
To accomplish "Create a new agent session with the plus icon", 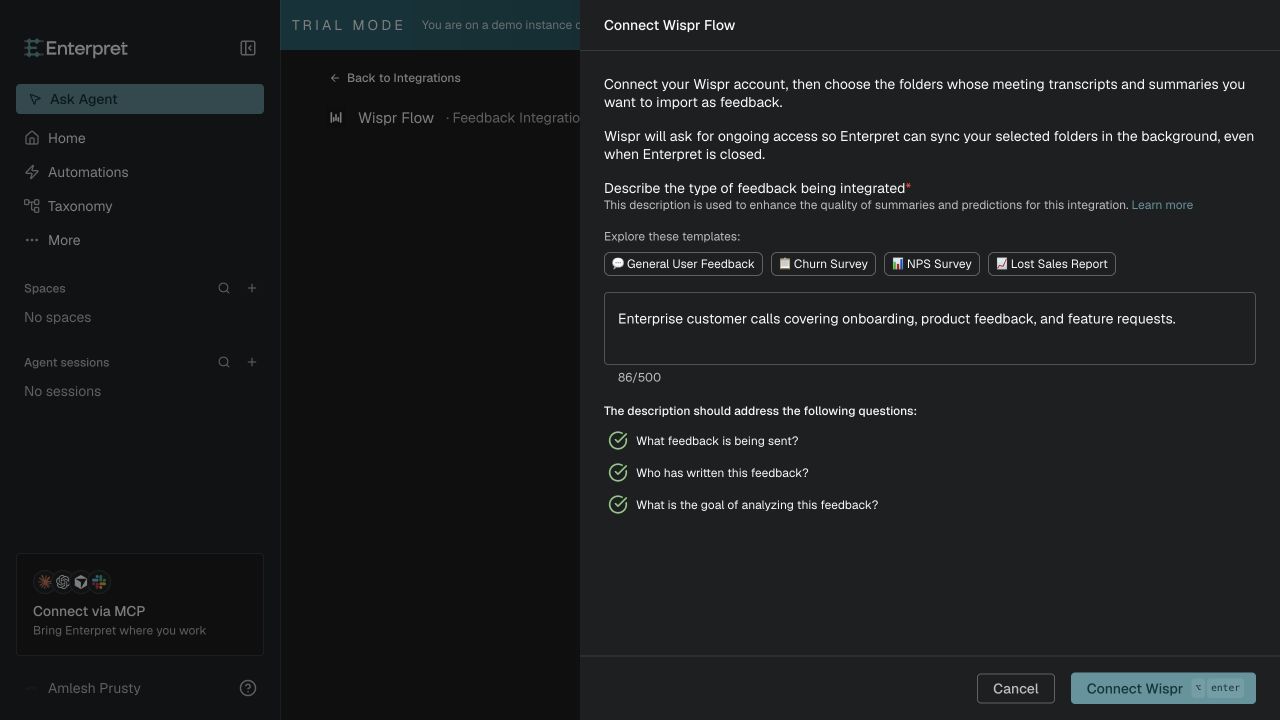I will [x=252, y=362].
